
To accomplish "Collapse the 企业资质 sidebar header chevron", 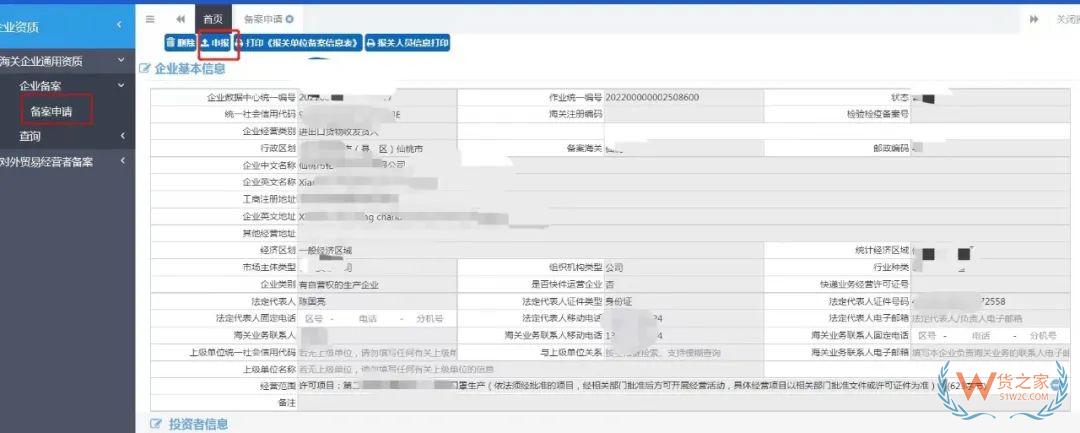I will 119,25.
